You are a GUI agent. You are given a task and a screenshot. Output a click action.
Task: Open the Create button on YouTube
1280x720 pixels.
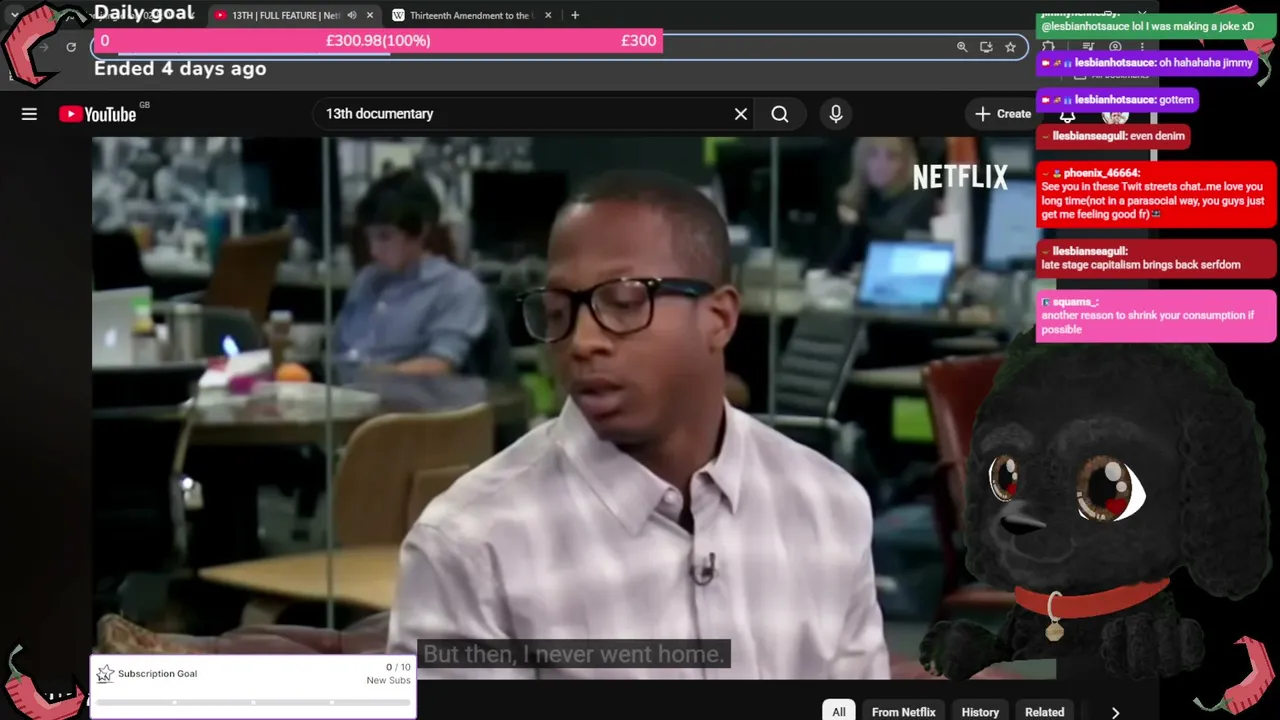coord(1003,114)
